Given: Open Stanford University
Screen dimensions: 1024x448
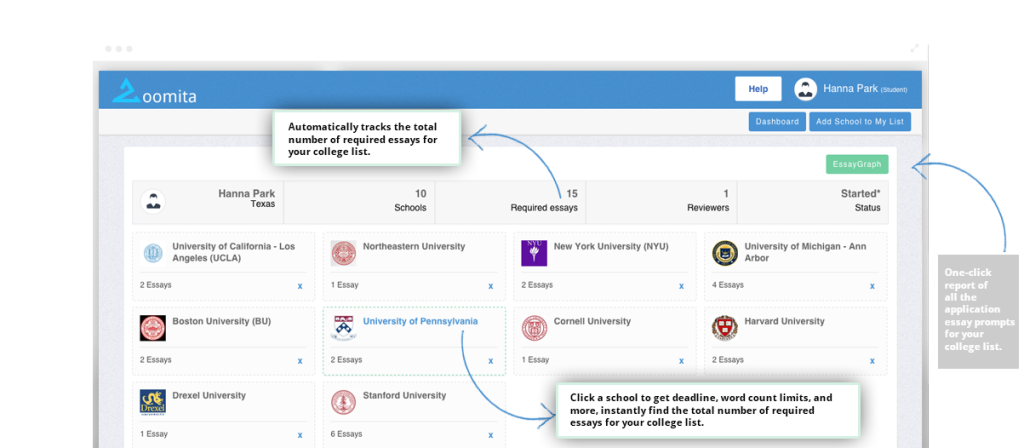Looking at the screenshot, I should (x=404, y=395).
